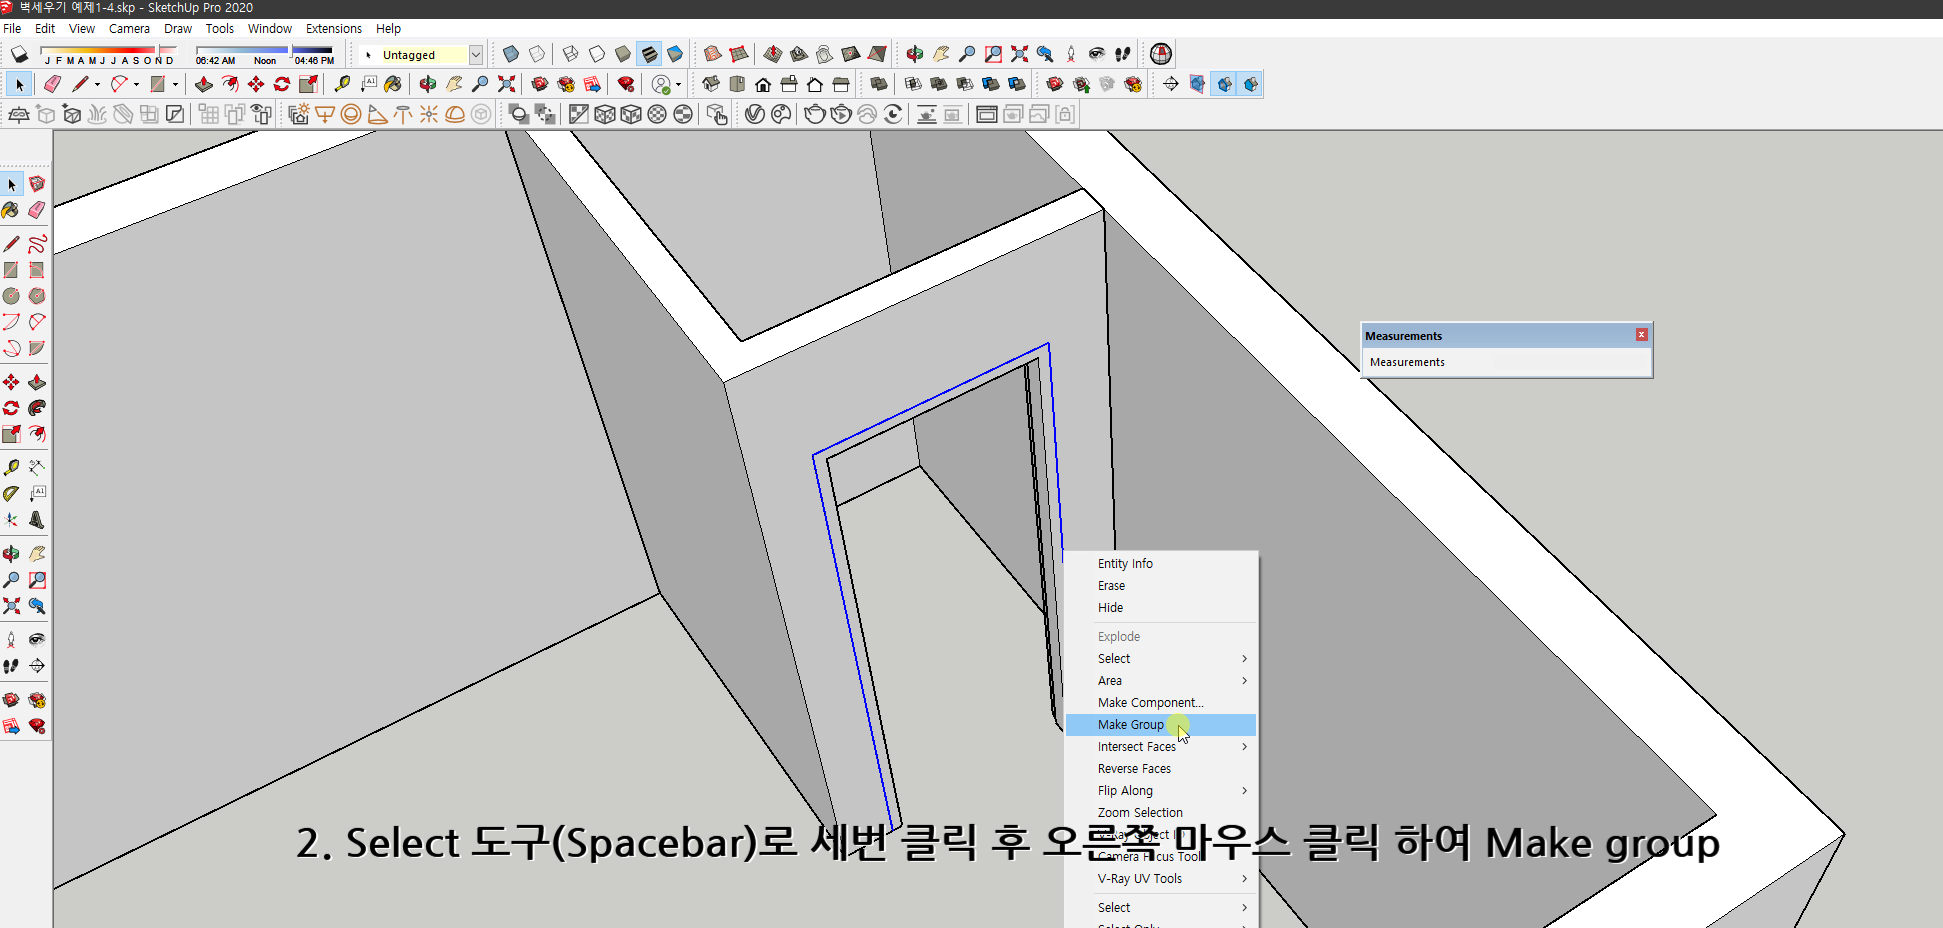This screenshot has height=928, width=1943.
Task: Activate the Walk tool
Action: click(x=12, y=664)
